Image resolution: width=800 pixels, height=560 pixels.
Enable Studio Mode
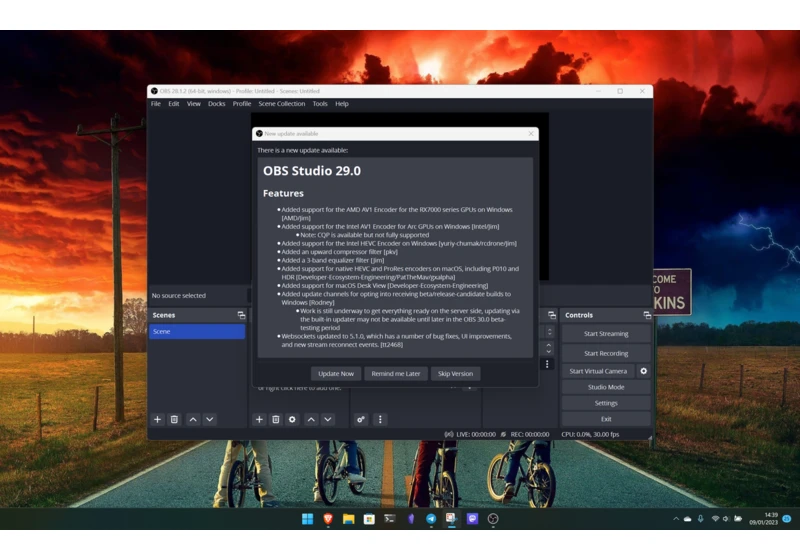tap(606, 387)
